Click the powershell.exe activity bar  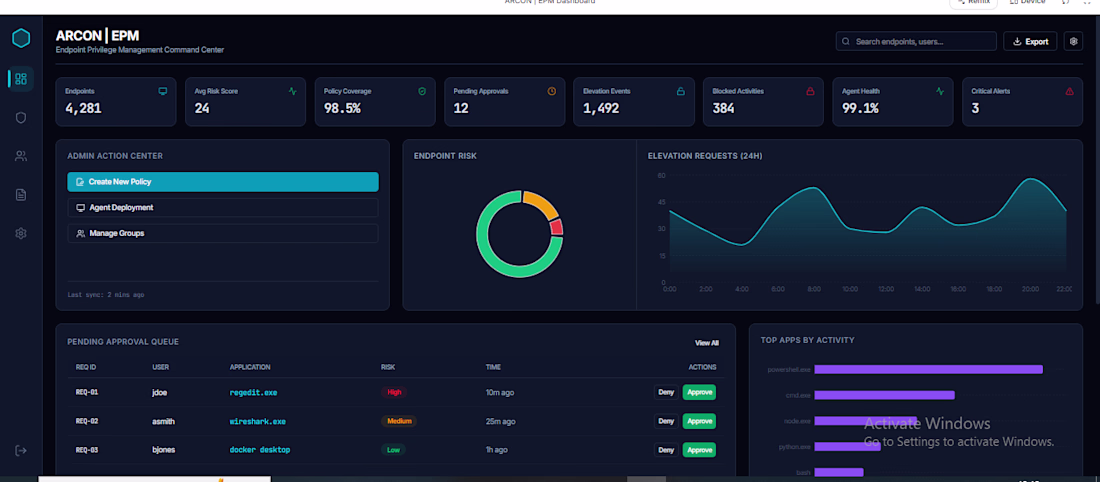tap(928, 369)
